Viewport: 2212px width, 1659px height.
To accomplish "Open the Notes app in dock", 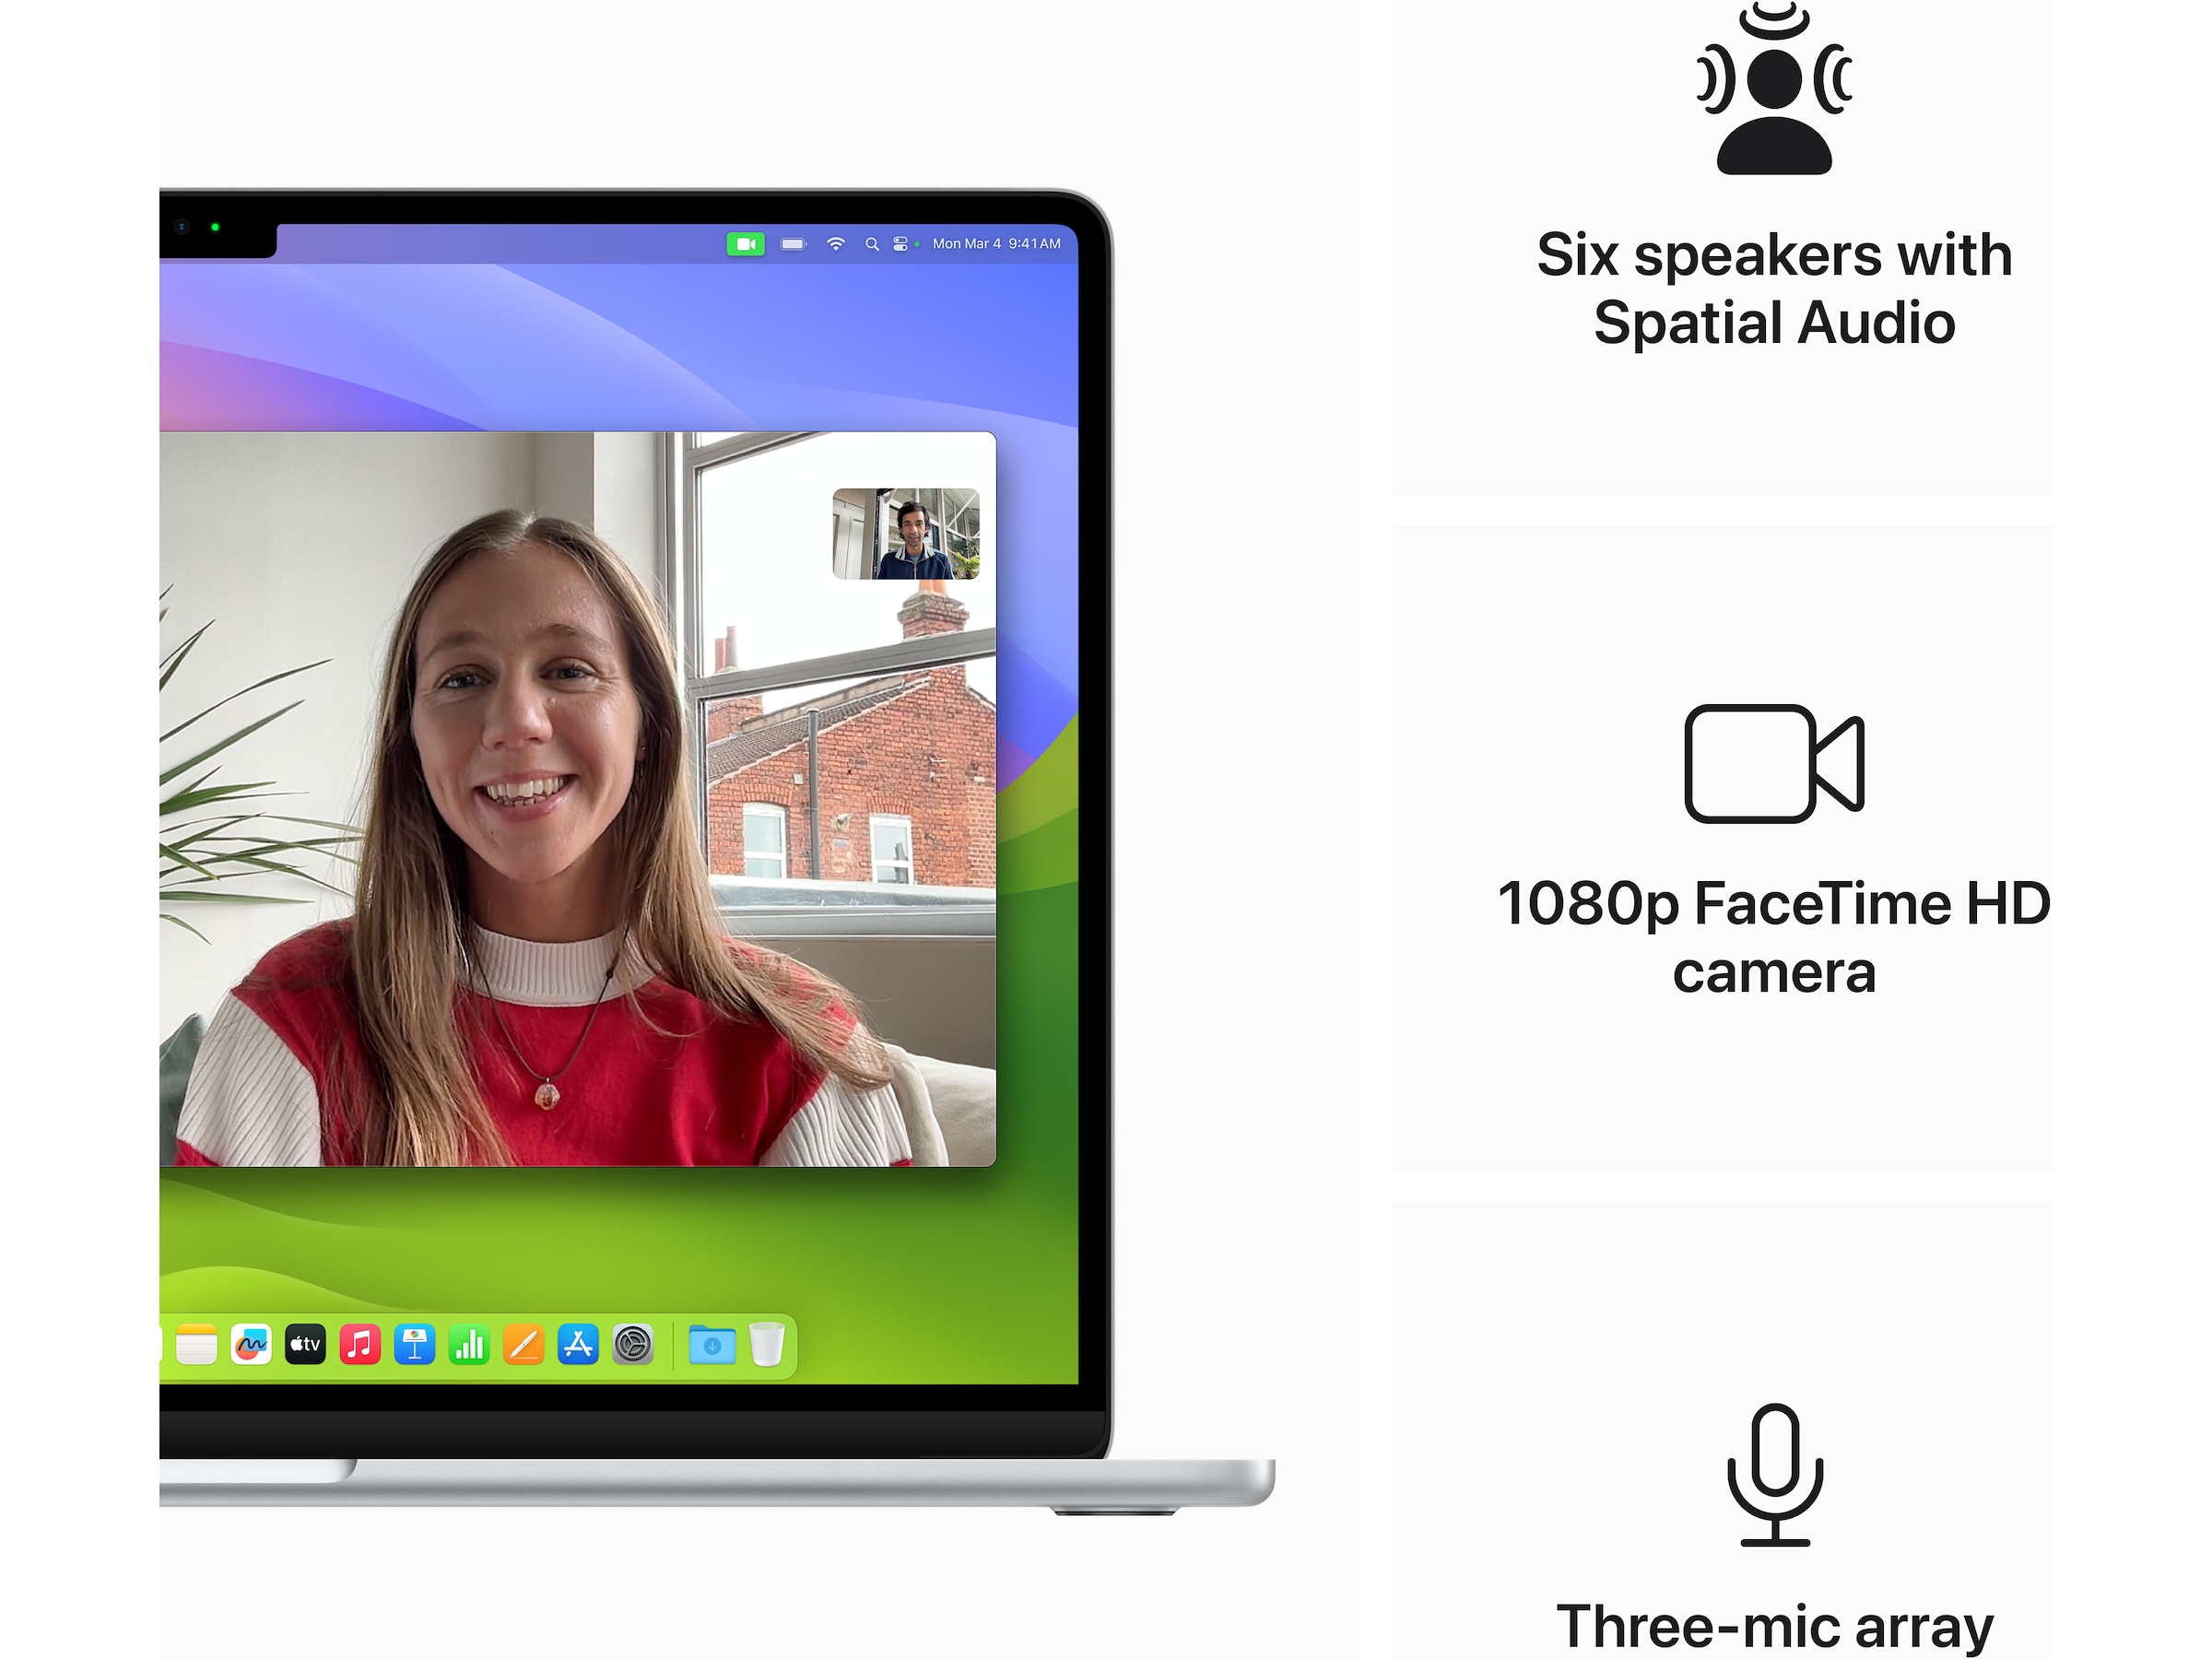I will coord(196,1345).
